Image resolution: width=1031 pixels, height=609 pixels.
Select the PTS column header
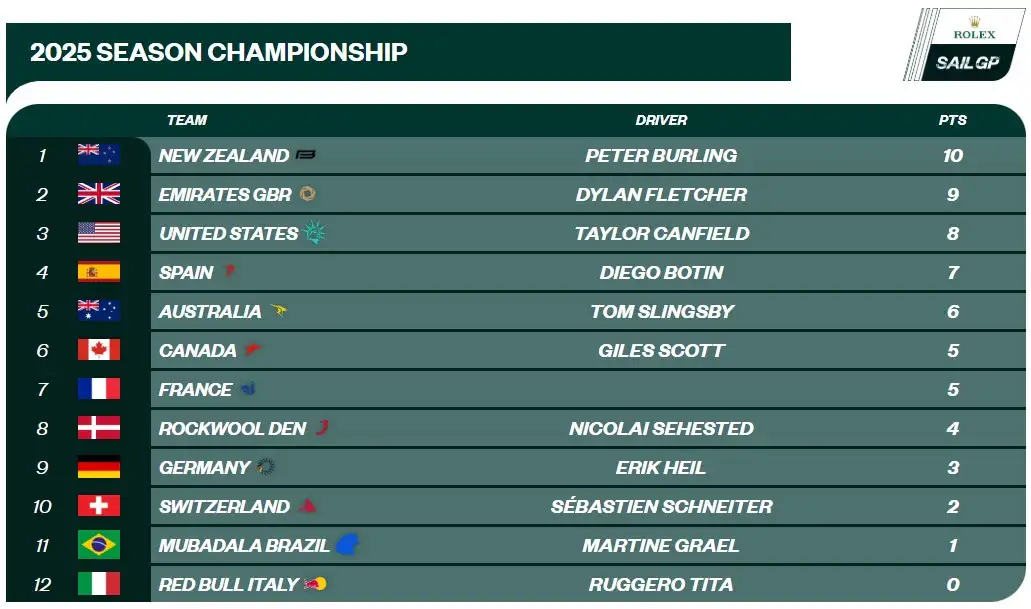952,120
